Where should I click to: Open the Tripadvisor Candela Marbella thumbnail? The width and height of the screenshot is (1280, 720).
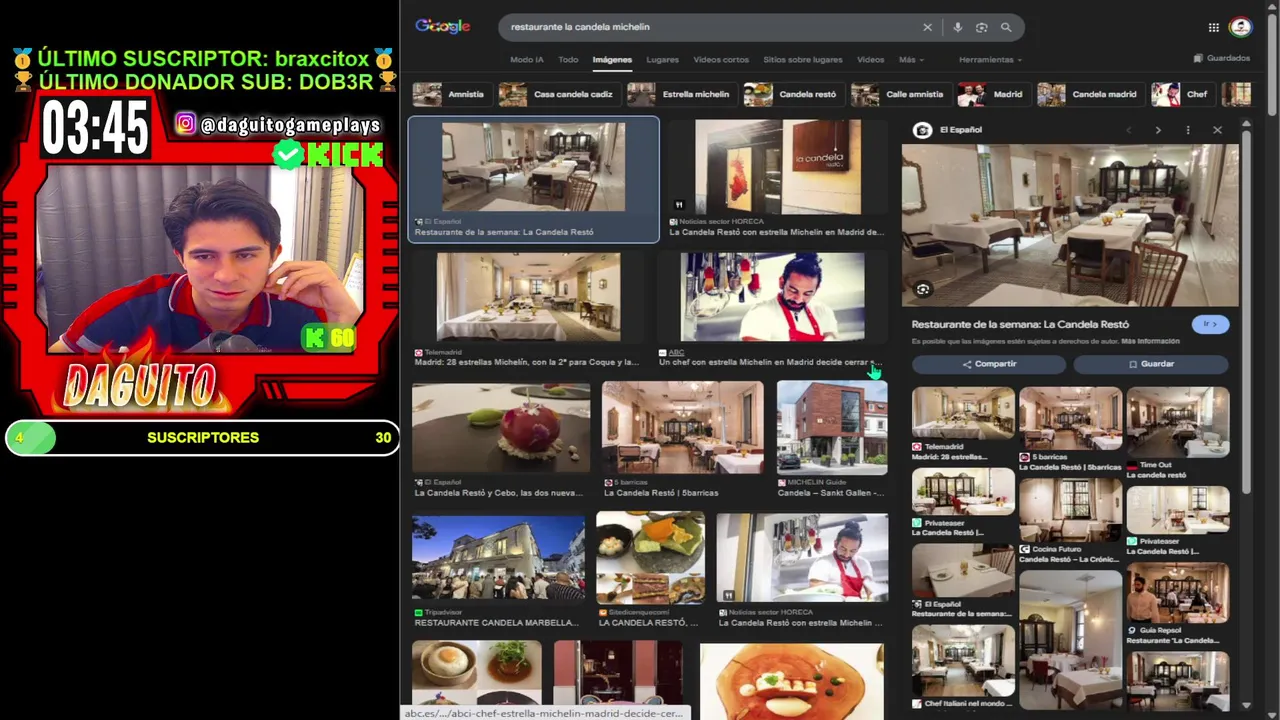pyautogui.click(x=498, y=558)
